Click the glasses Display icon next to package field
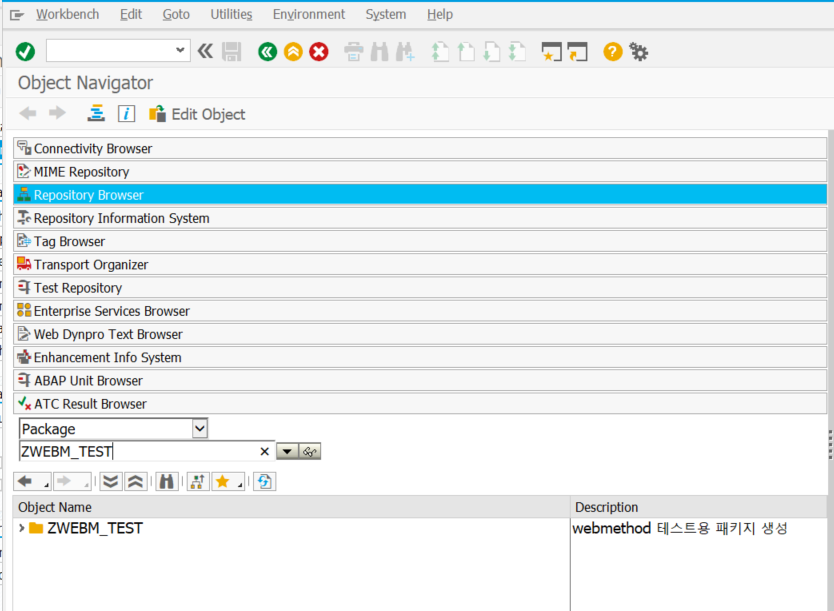Screen dimensions: 834x611 coord(310,452)
